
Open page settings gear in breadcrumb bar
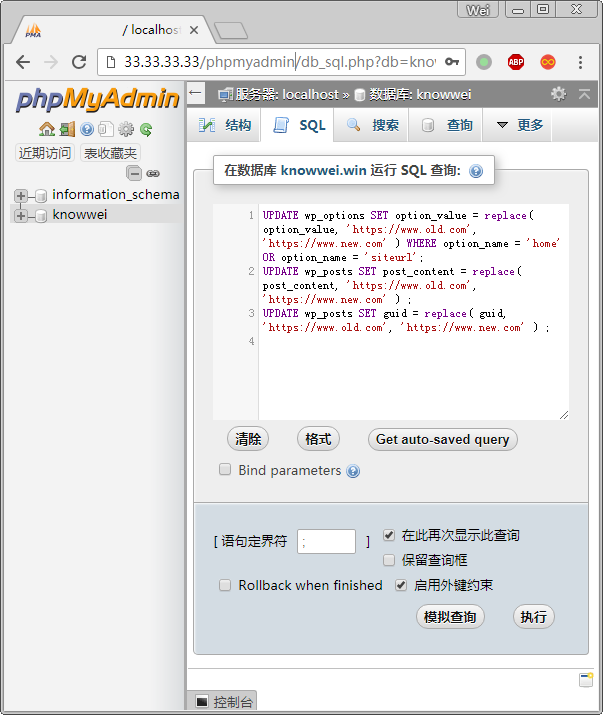(558, 94)
